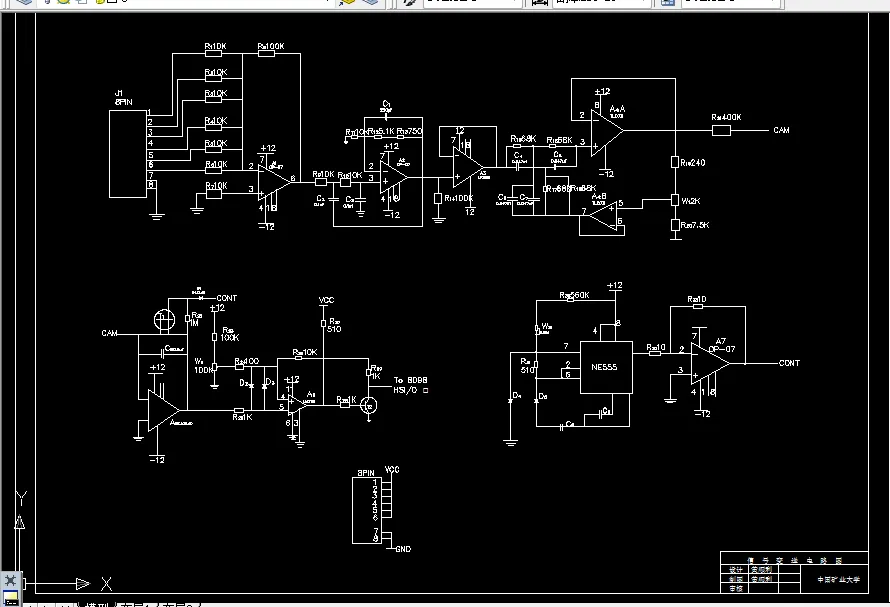Viewport: 890px width, 607px height.
Task: Select the 510 resistor label left of NE555
Action: click(x=527, y=366)
